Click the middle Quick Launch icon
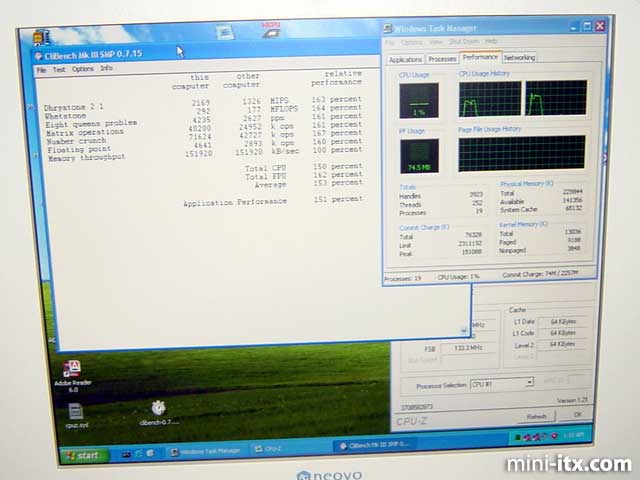Screen dimensions: 640x480 138,453
